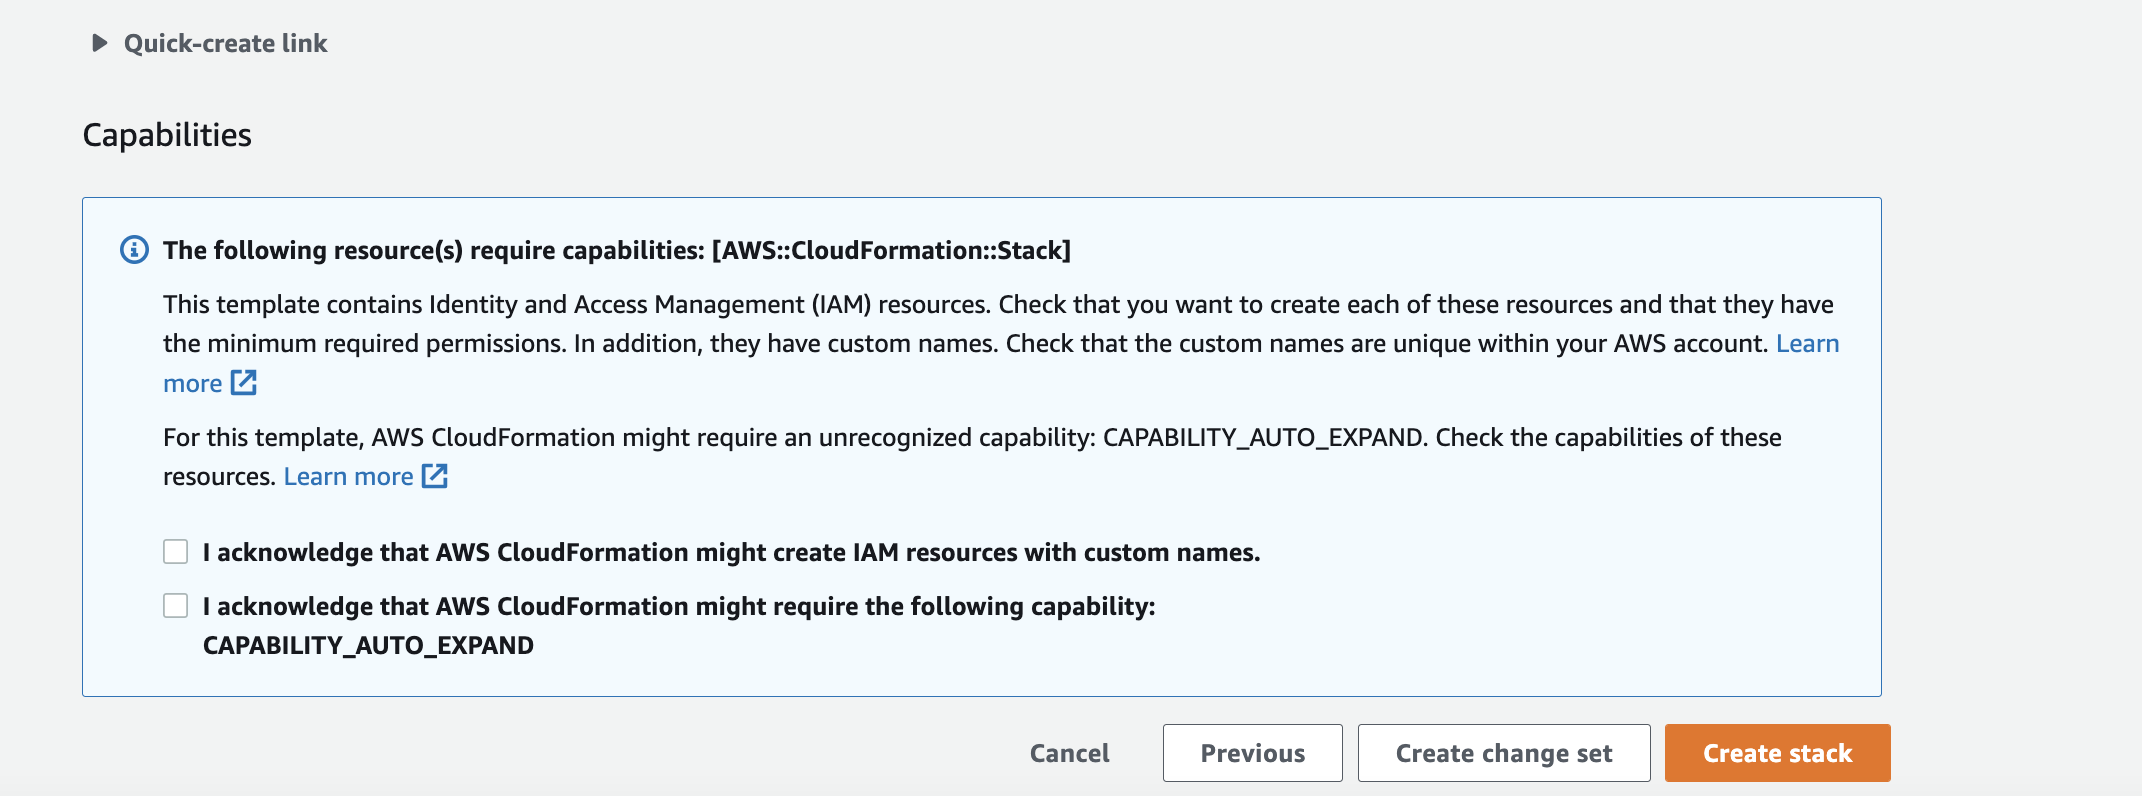This screenshot has height=796, width=2142.
Task: Click Cancel to abandon stack creation
Action: pos(1070,753)
